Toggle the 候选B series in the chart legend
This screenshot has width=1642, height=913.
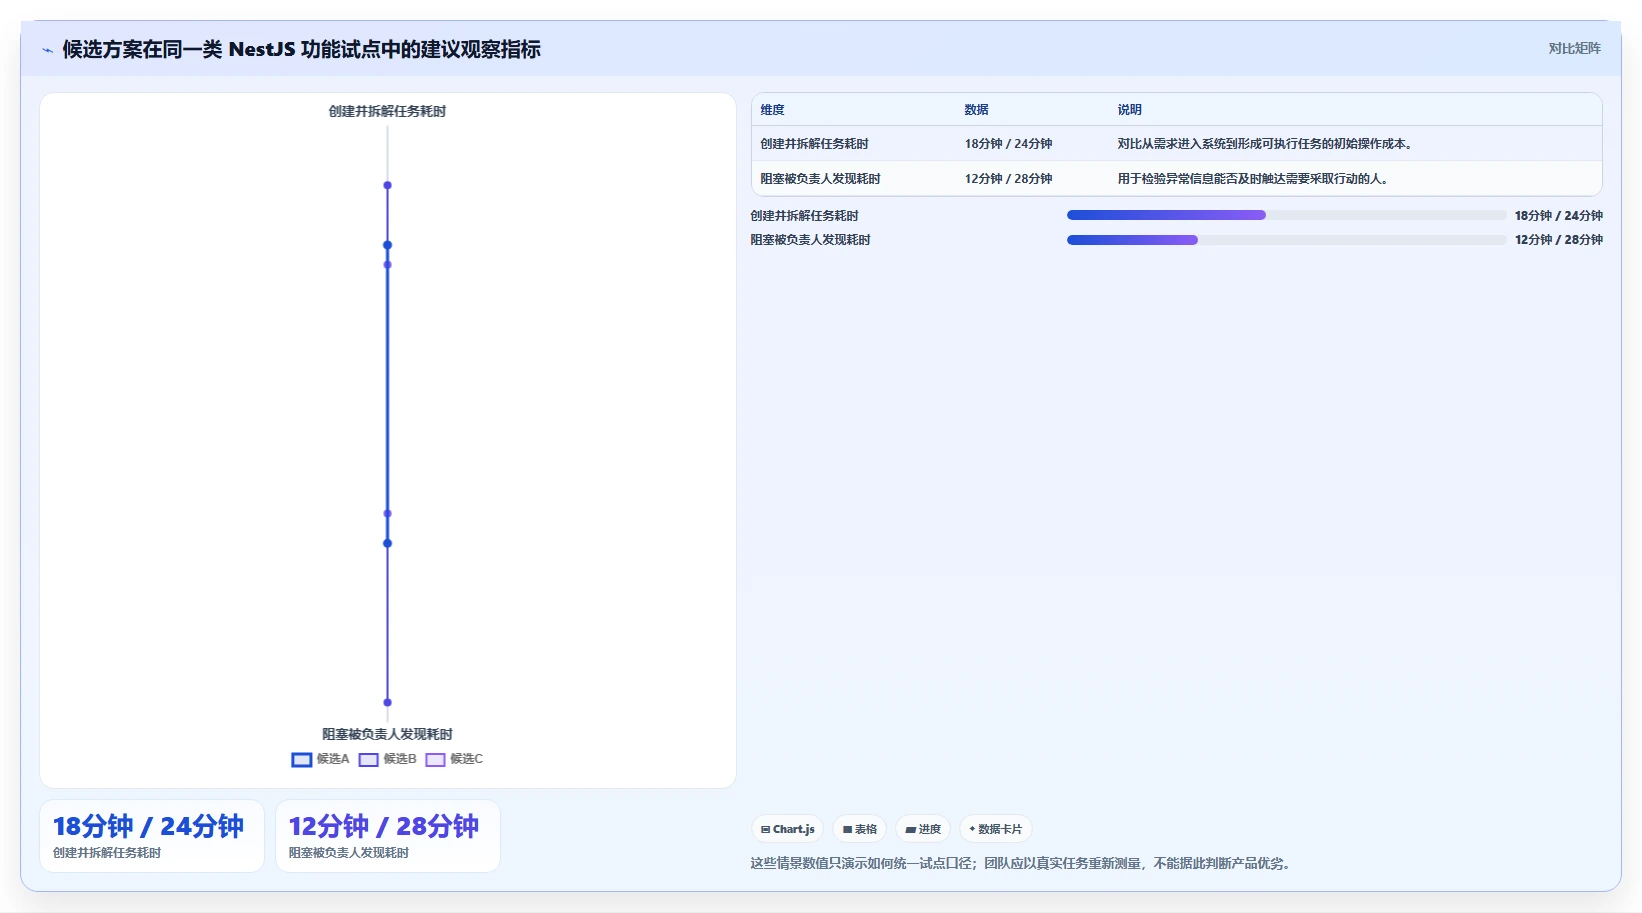pos(387,759)
